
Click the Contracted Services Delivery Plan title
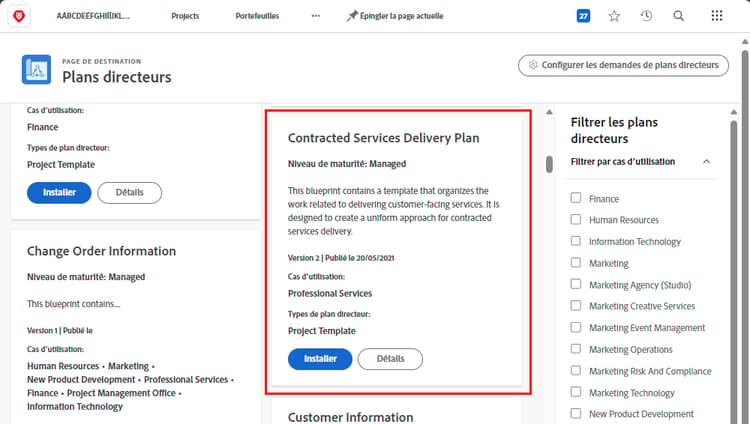(x=383, y=138)
